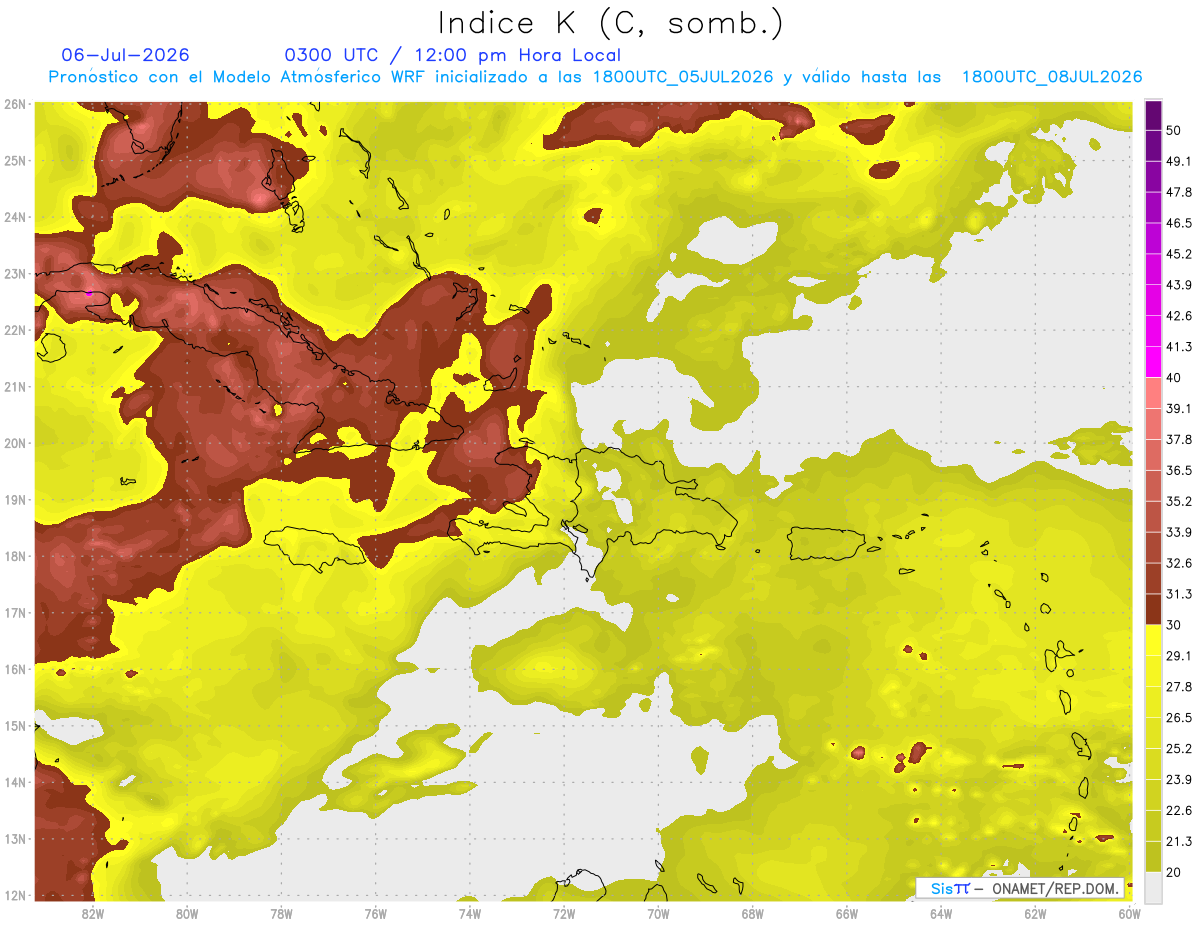
Task: Select the "60W" longitude label
Action: [1130, 914]
